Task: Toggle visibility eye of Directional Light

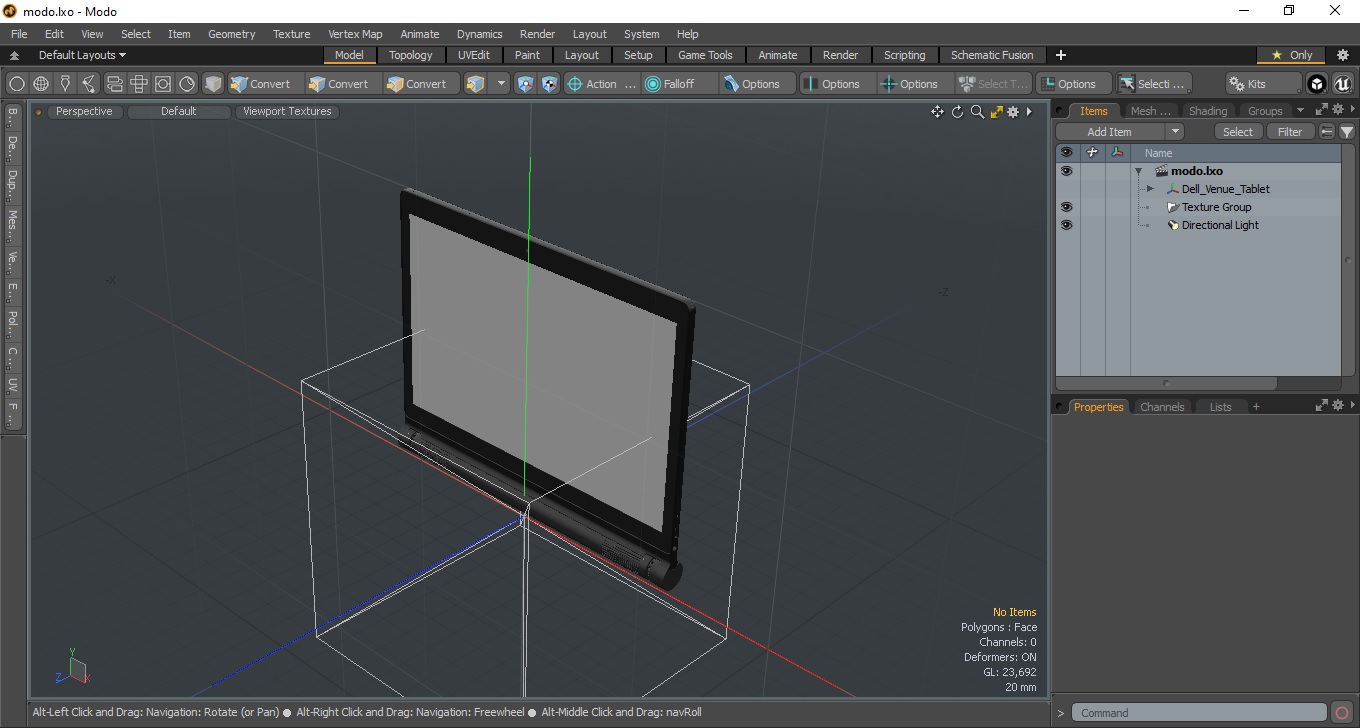Action: click(1066, 225)
